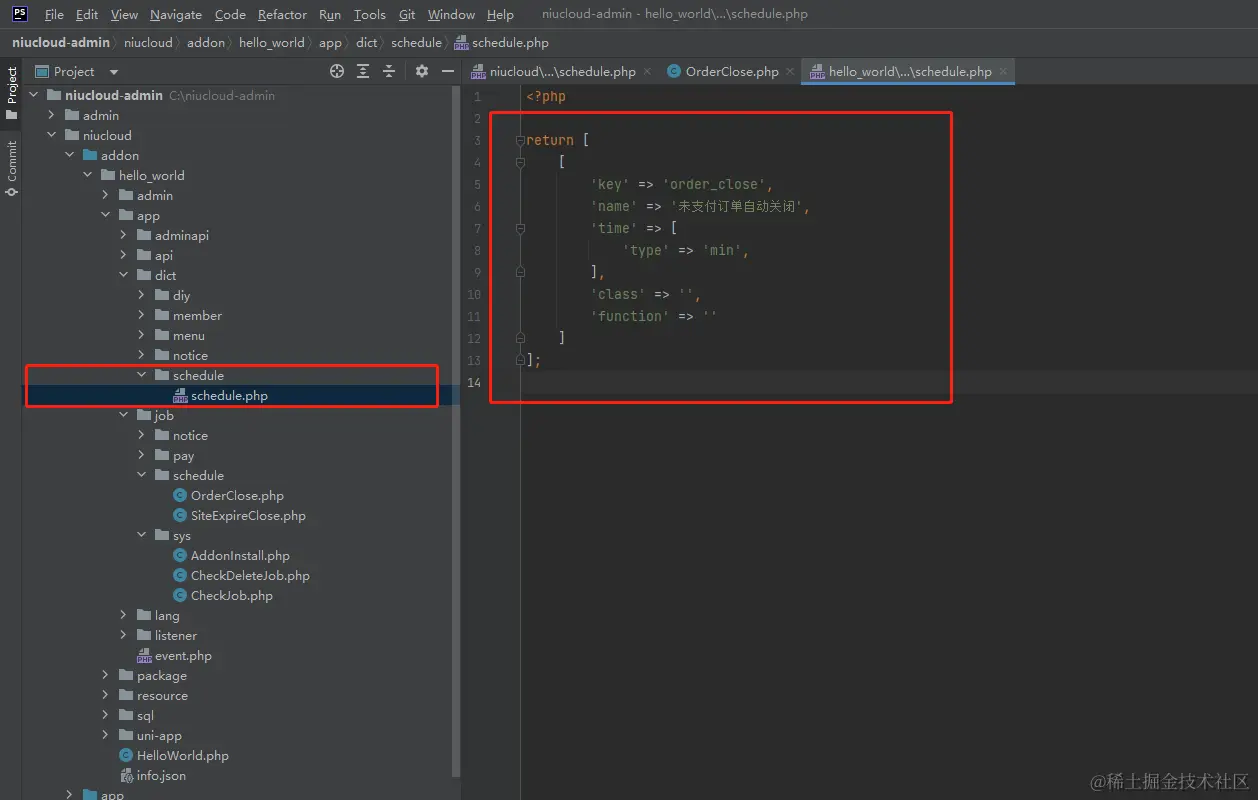The width and height of the screenshot is (1258, 800).
Task: Collapse the dict folder
Action: point(124,275)
